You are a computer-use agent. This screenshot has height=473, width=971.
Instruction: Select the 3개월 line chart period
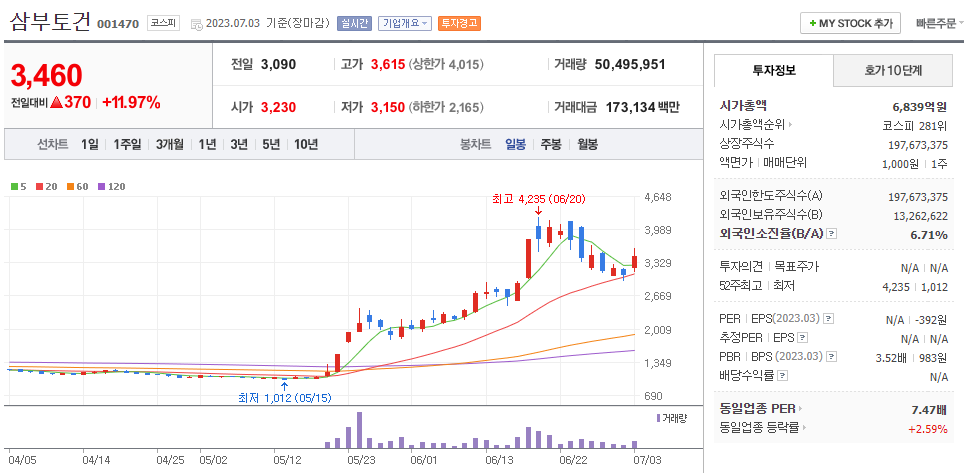tap(170, 144)
